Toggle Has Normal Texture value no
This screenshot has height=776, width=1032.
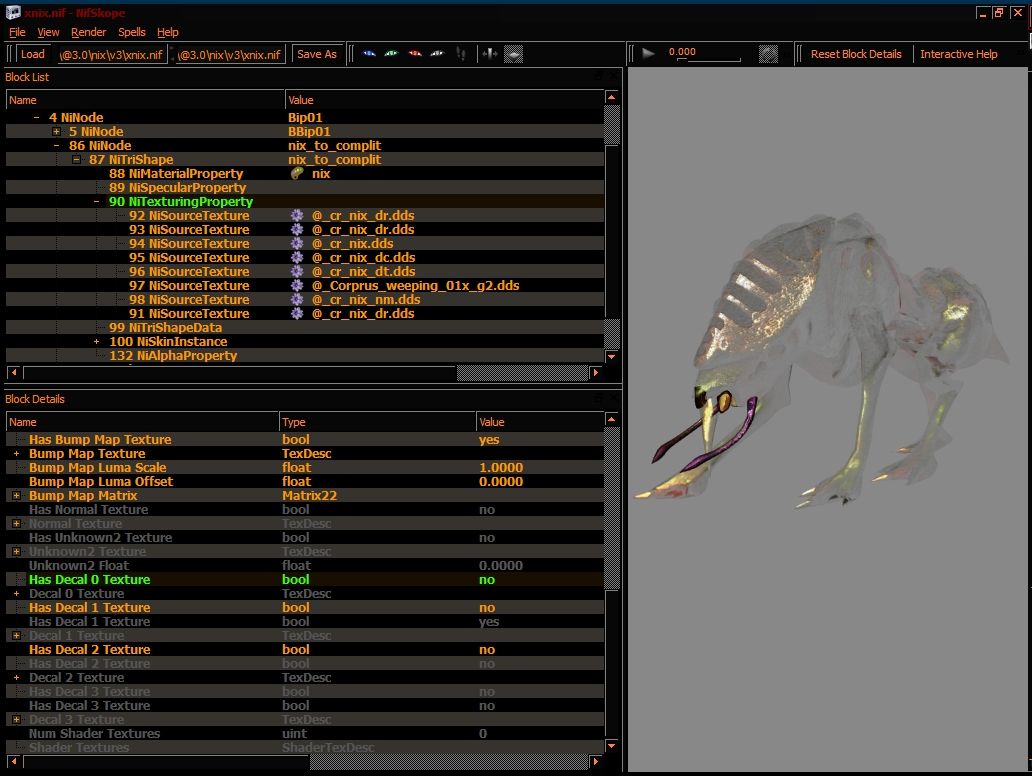(x=487, y=509)
